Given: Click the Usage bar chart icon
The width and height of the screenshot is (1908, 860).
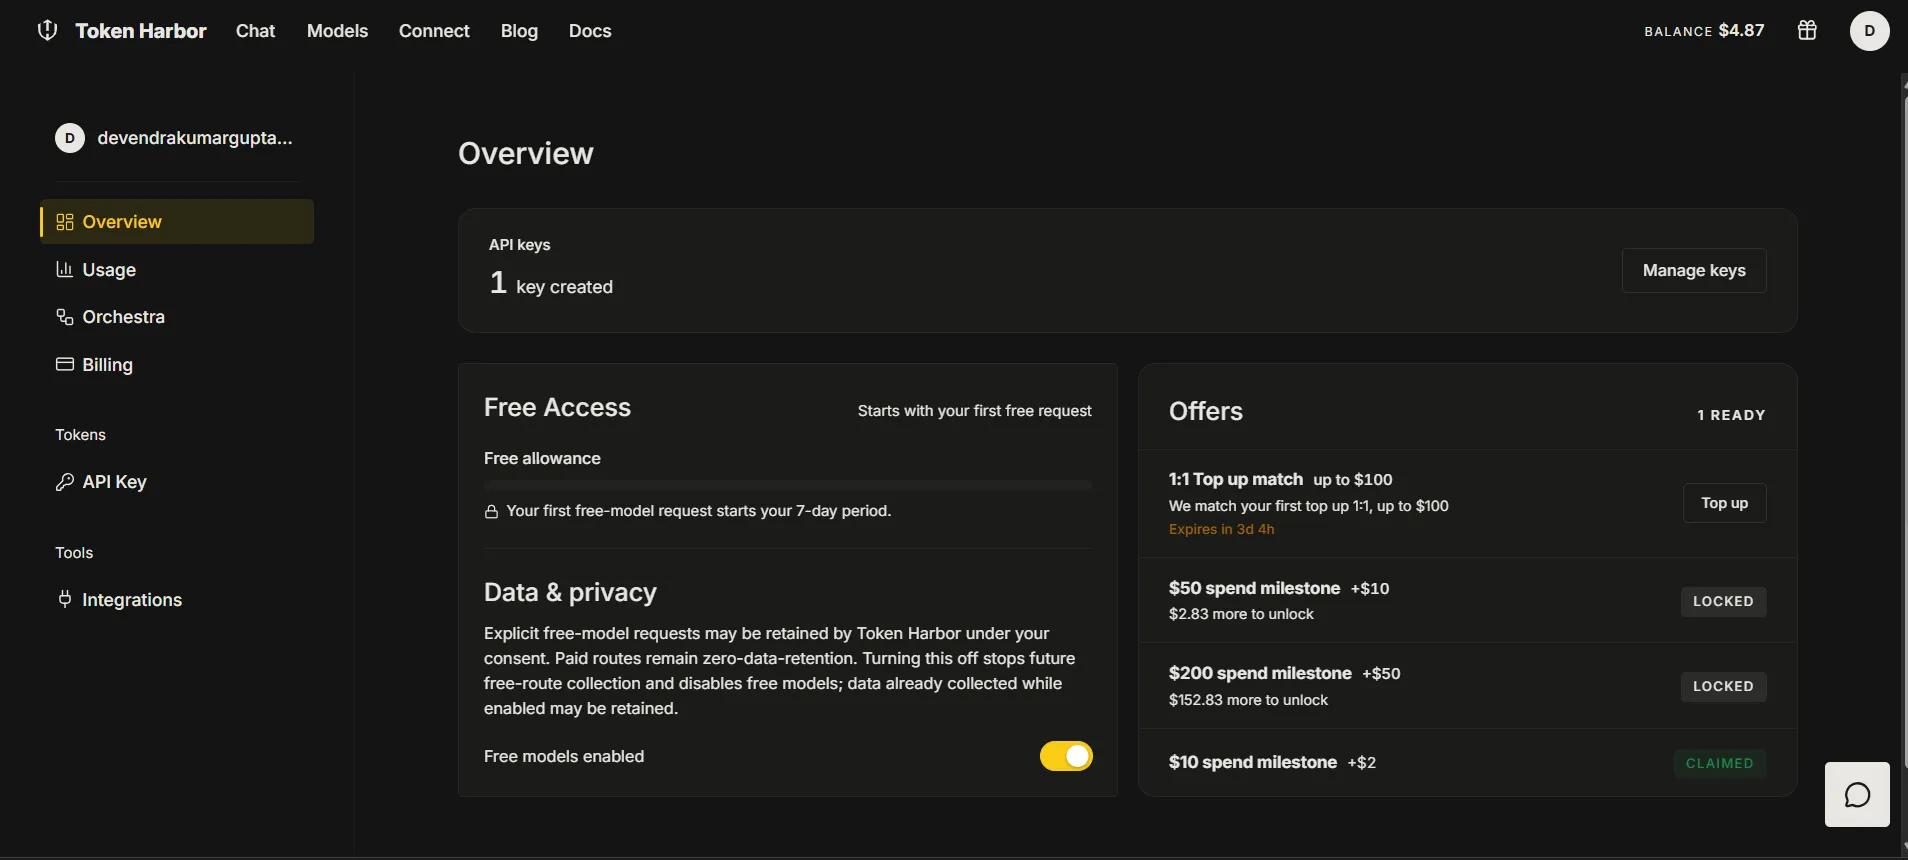Looking at the screenshot, I should pyautogui.click(x=65, y=269).
